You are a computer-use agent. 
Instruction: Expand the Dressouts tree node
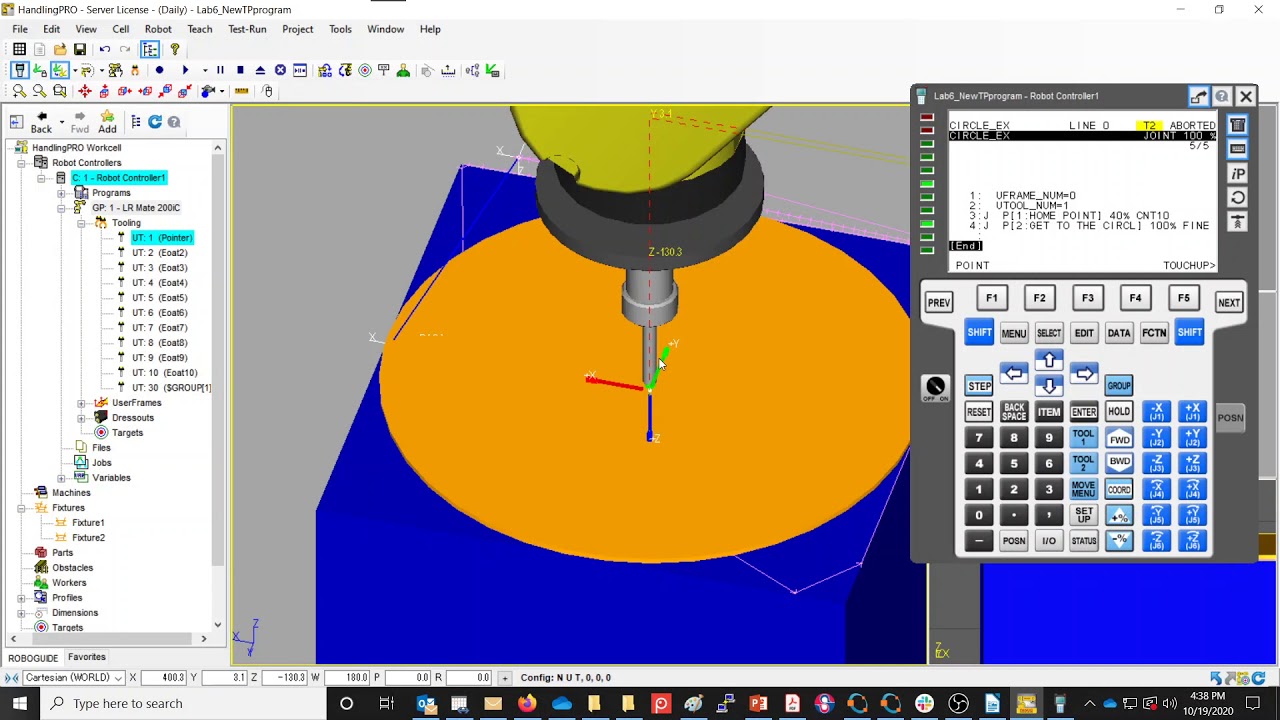click(82, 418)
